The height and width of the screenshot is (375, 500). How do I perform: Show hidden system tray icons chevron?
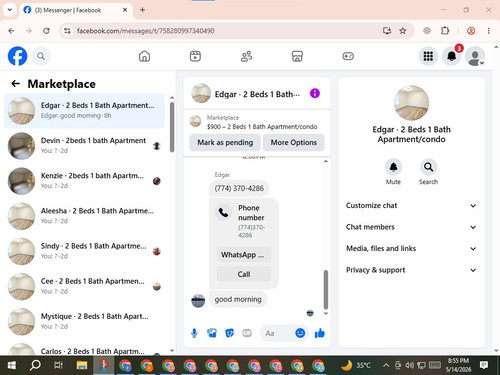[386, 365]
